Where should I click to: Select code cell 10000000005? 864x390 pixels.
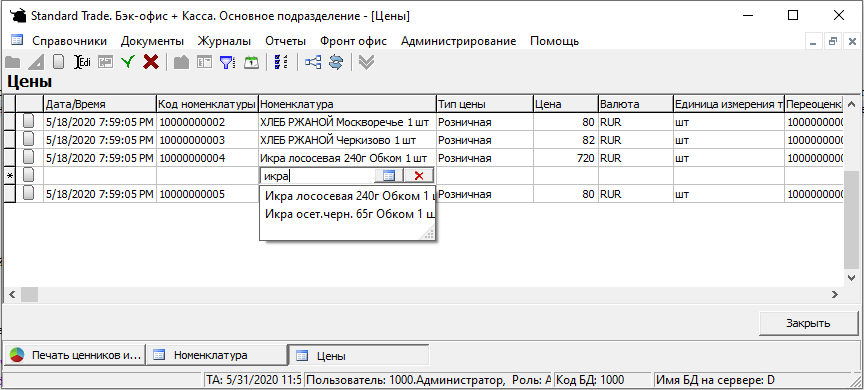click(x=207, y=194)
